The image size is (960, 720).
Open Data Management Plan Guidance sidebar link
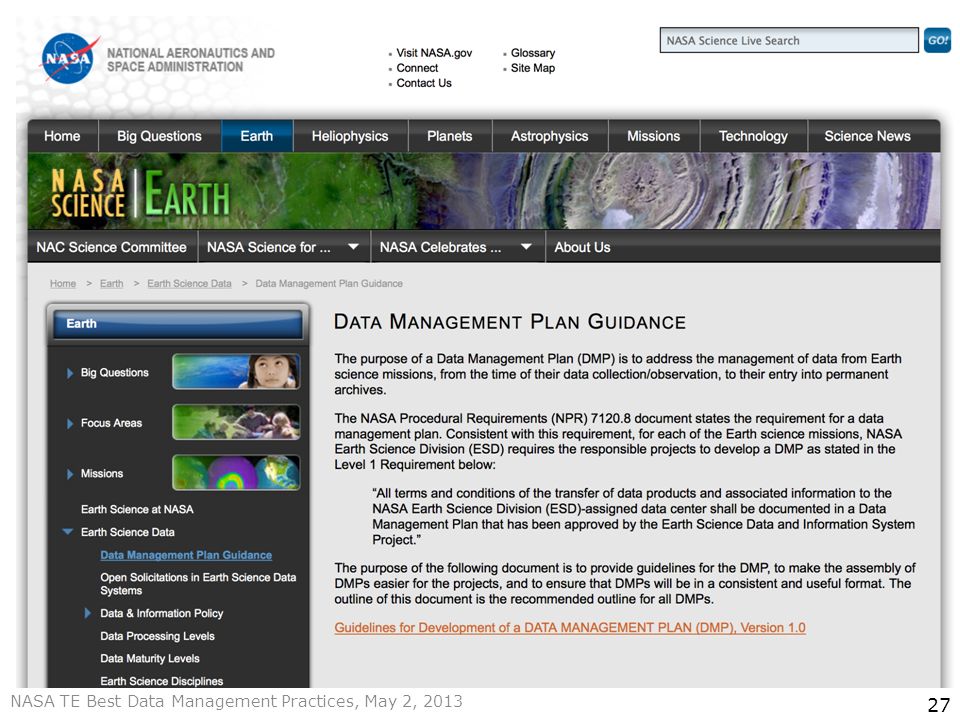[186, 555]
